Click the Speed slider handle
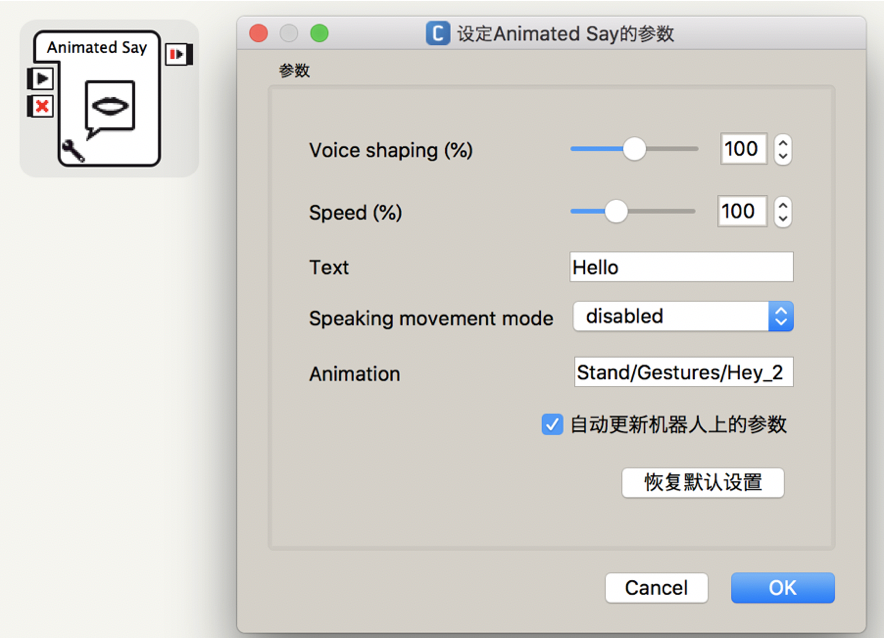 tap(616, 211)
